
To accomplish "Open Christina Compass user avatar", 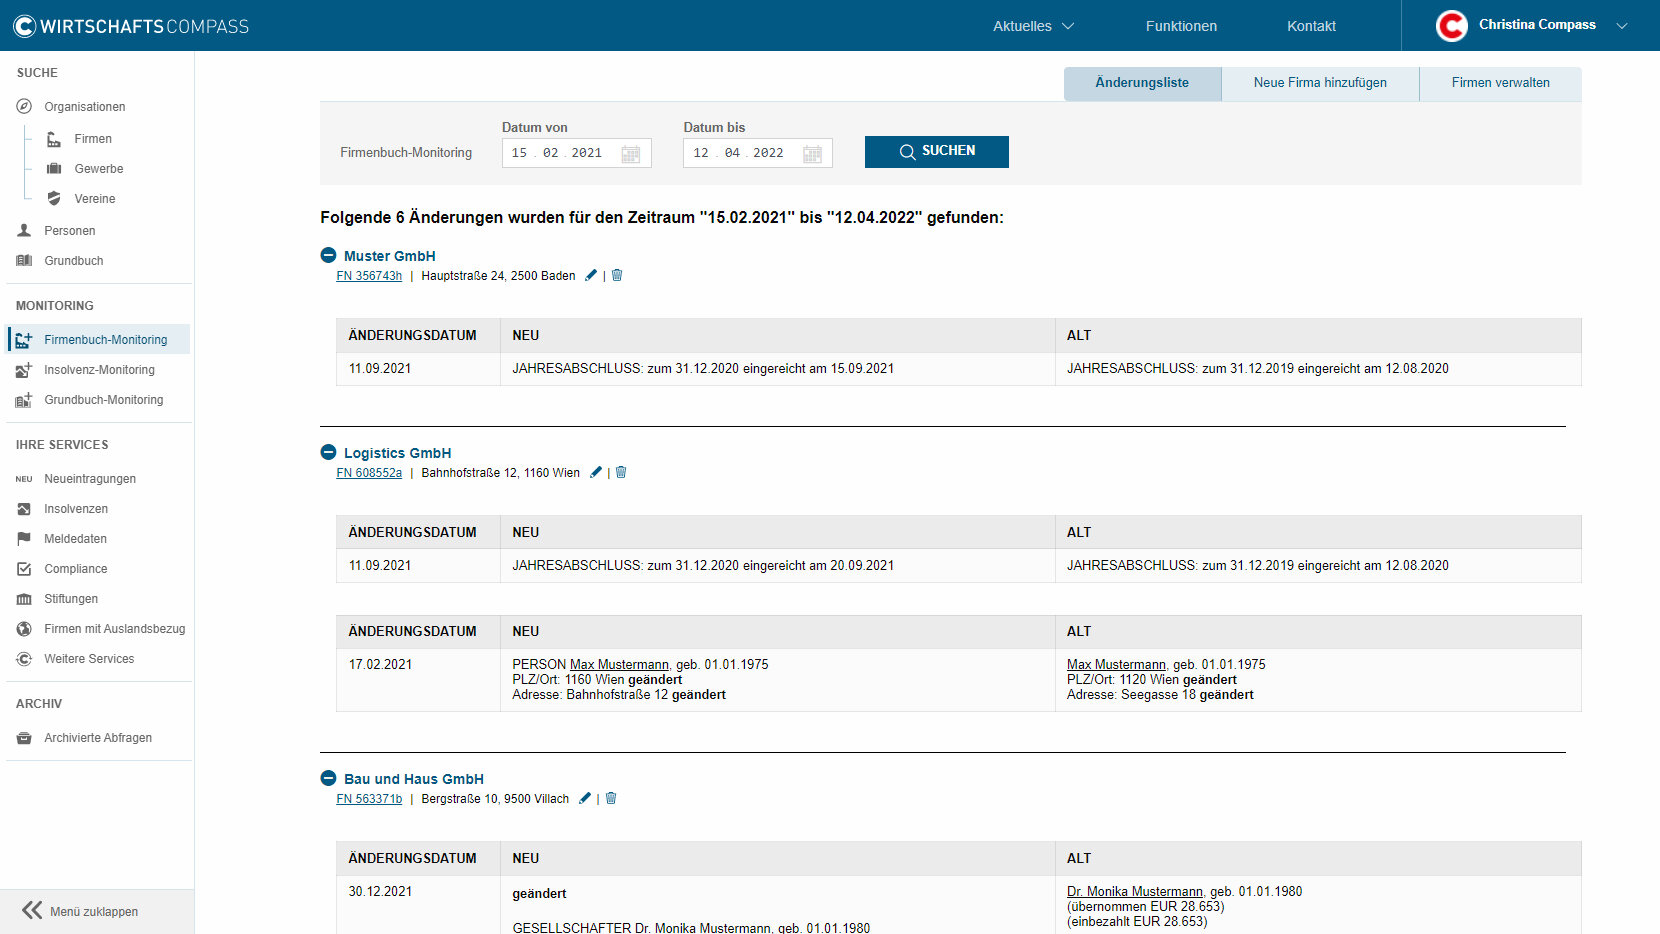I will (x=1451, y=26).
